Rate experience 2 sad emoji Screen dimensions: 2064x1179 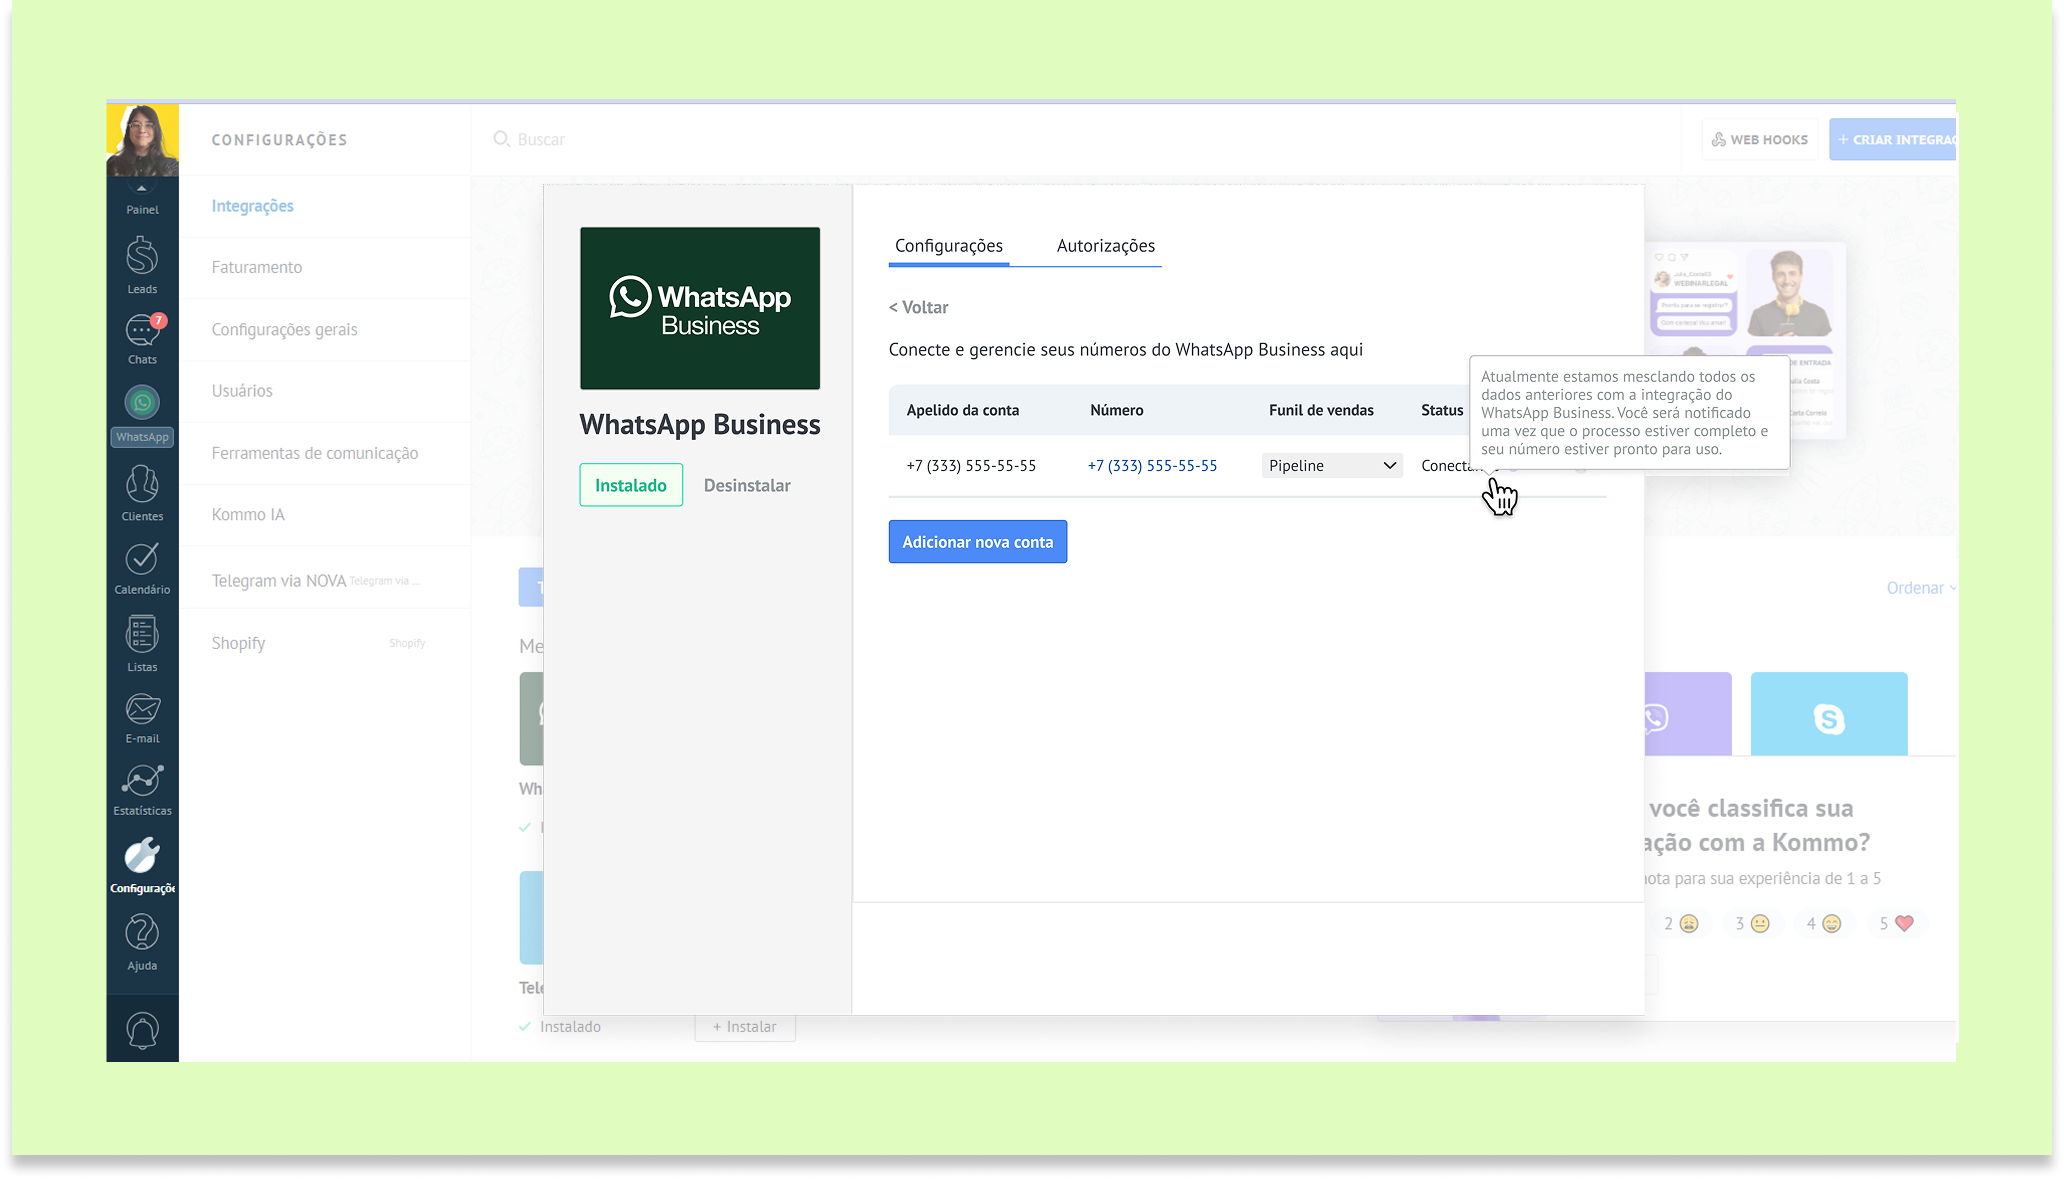click(1681, 924)
